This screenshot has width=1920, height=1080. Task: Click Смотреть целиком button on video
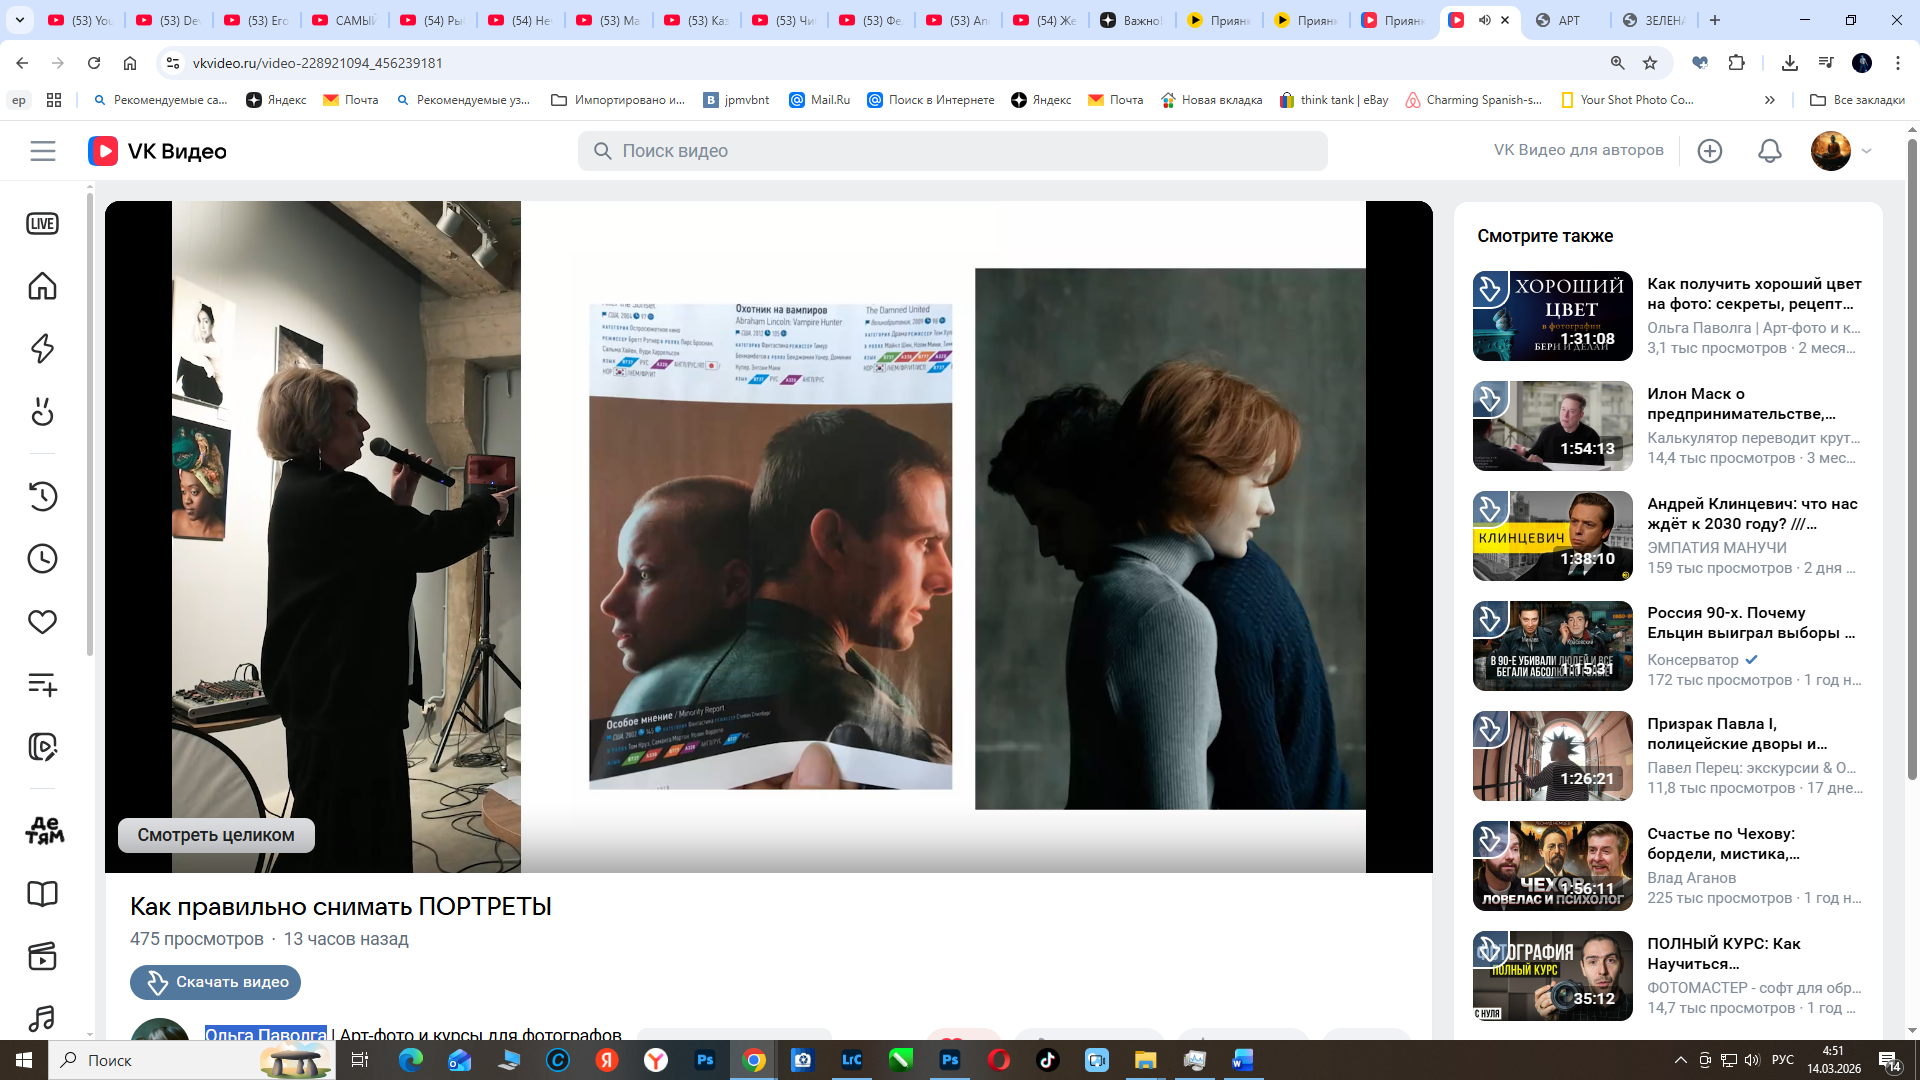click(216, 835)
